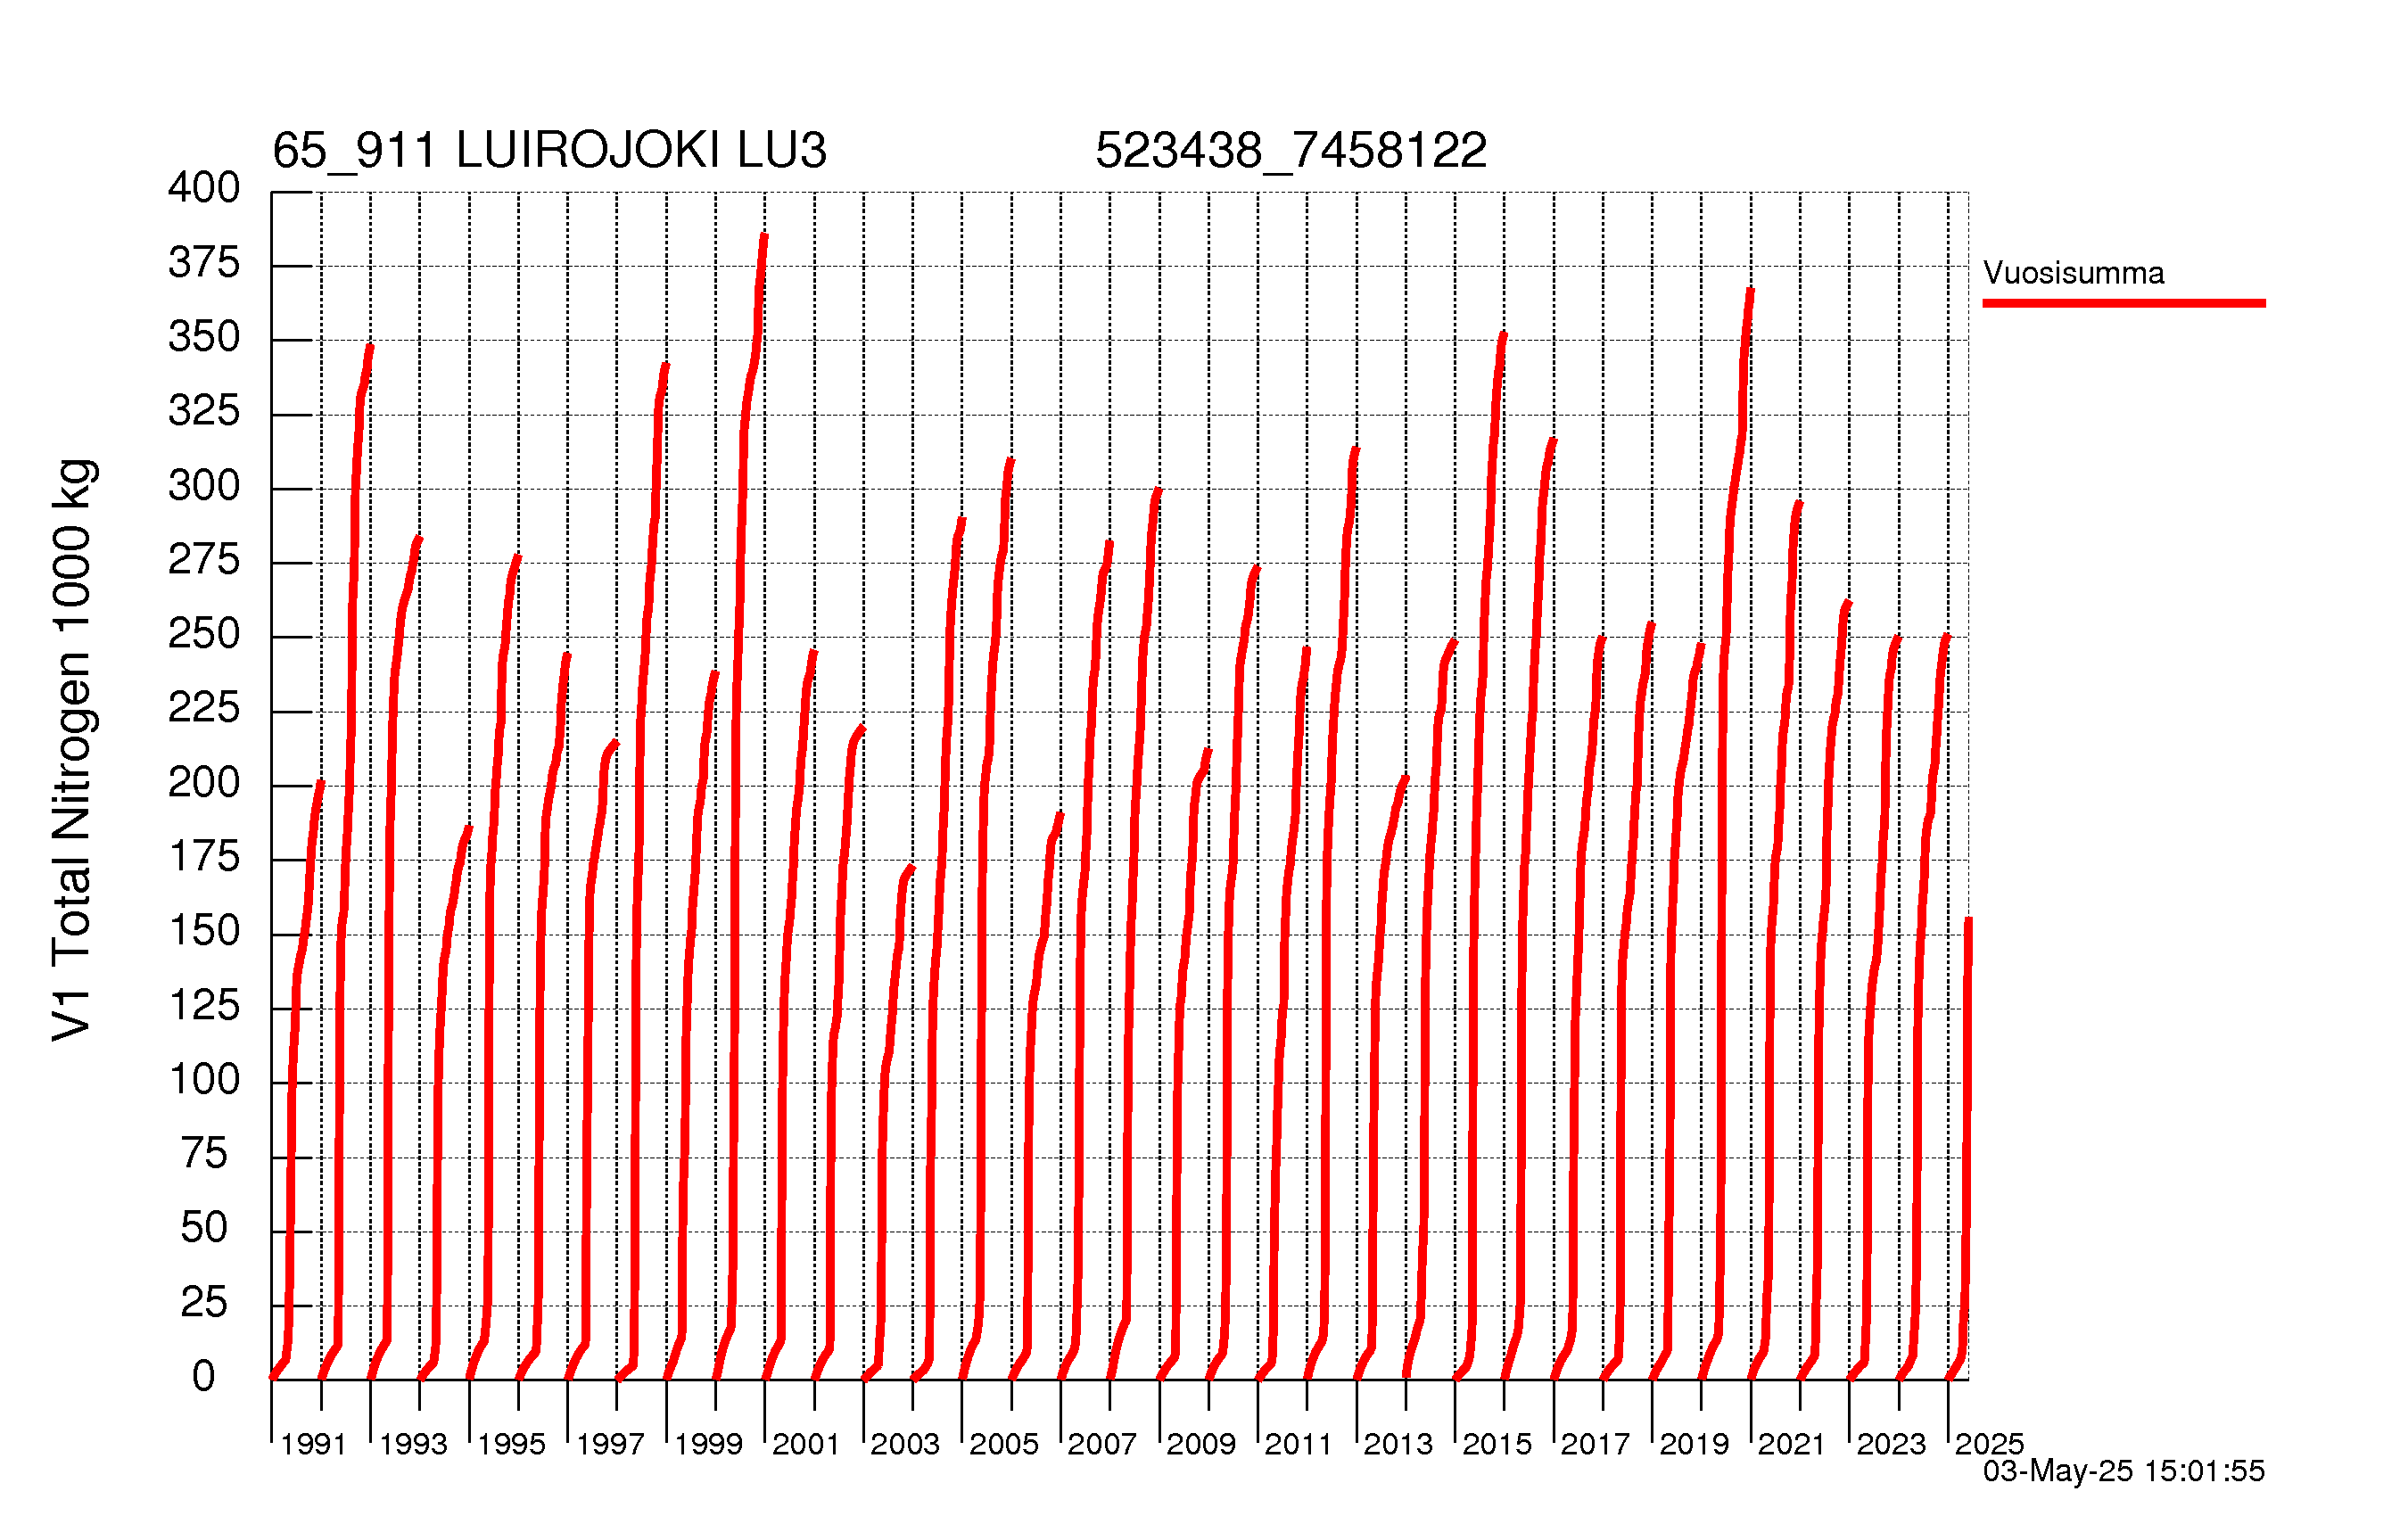Screen dimensions: 2408x1516
Task: Click the y-axis value 200
Action: (204, 783)
